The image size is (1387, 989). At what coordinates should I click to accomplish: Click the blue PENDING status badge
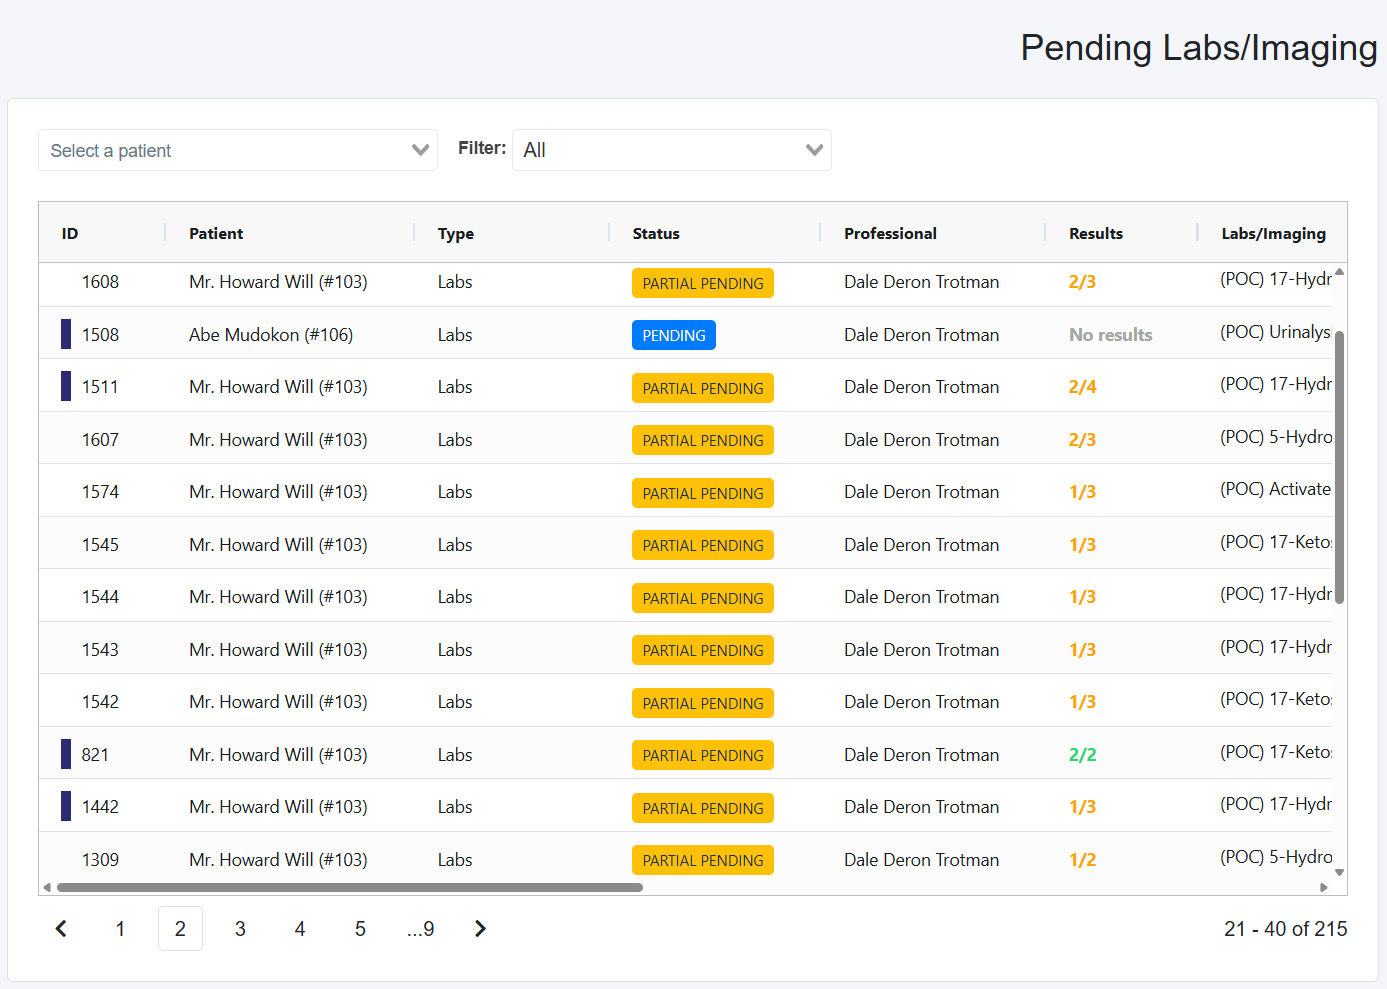673,335
